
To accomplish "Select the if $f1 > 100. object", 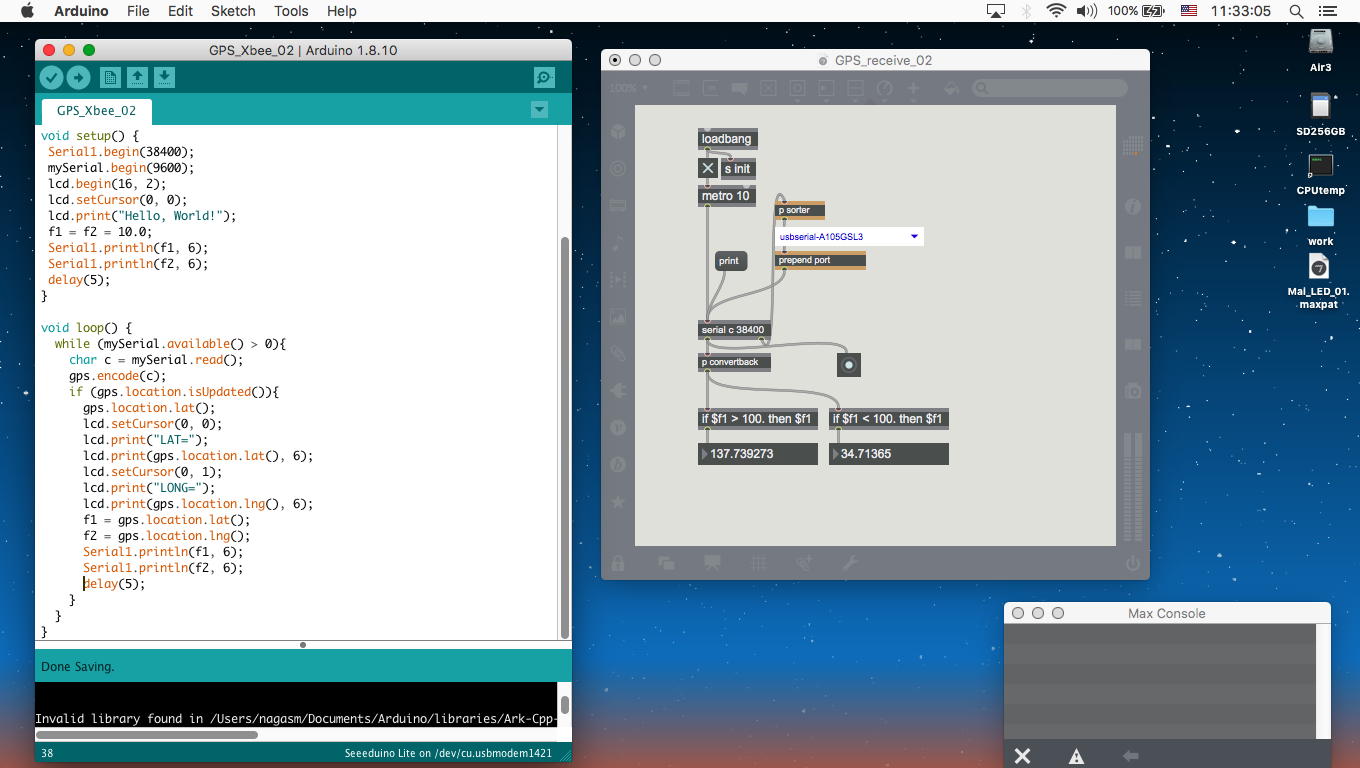I will (758, 419).
